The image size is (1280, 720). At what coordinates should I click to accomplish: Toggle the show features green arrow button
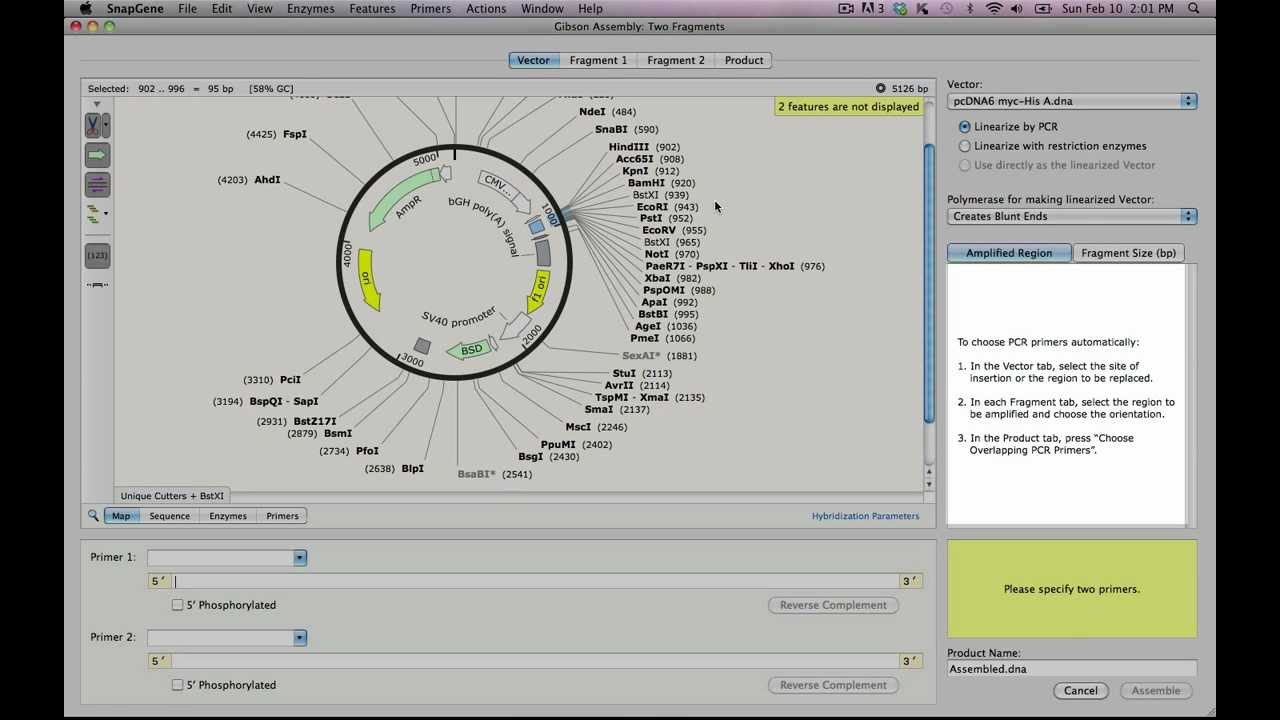pos(97,155)
